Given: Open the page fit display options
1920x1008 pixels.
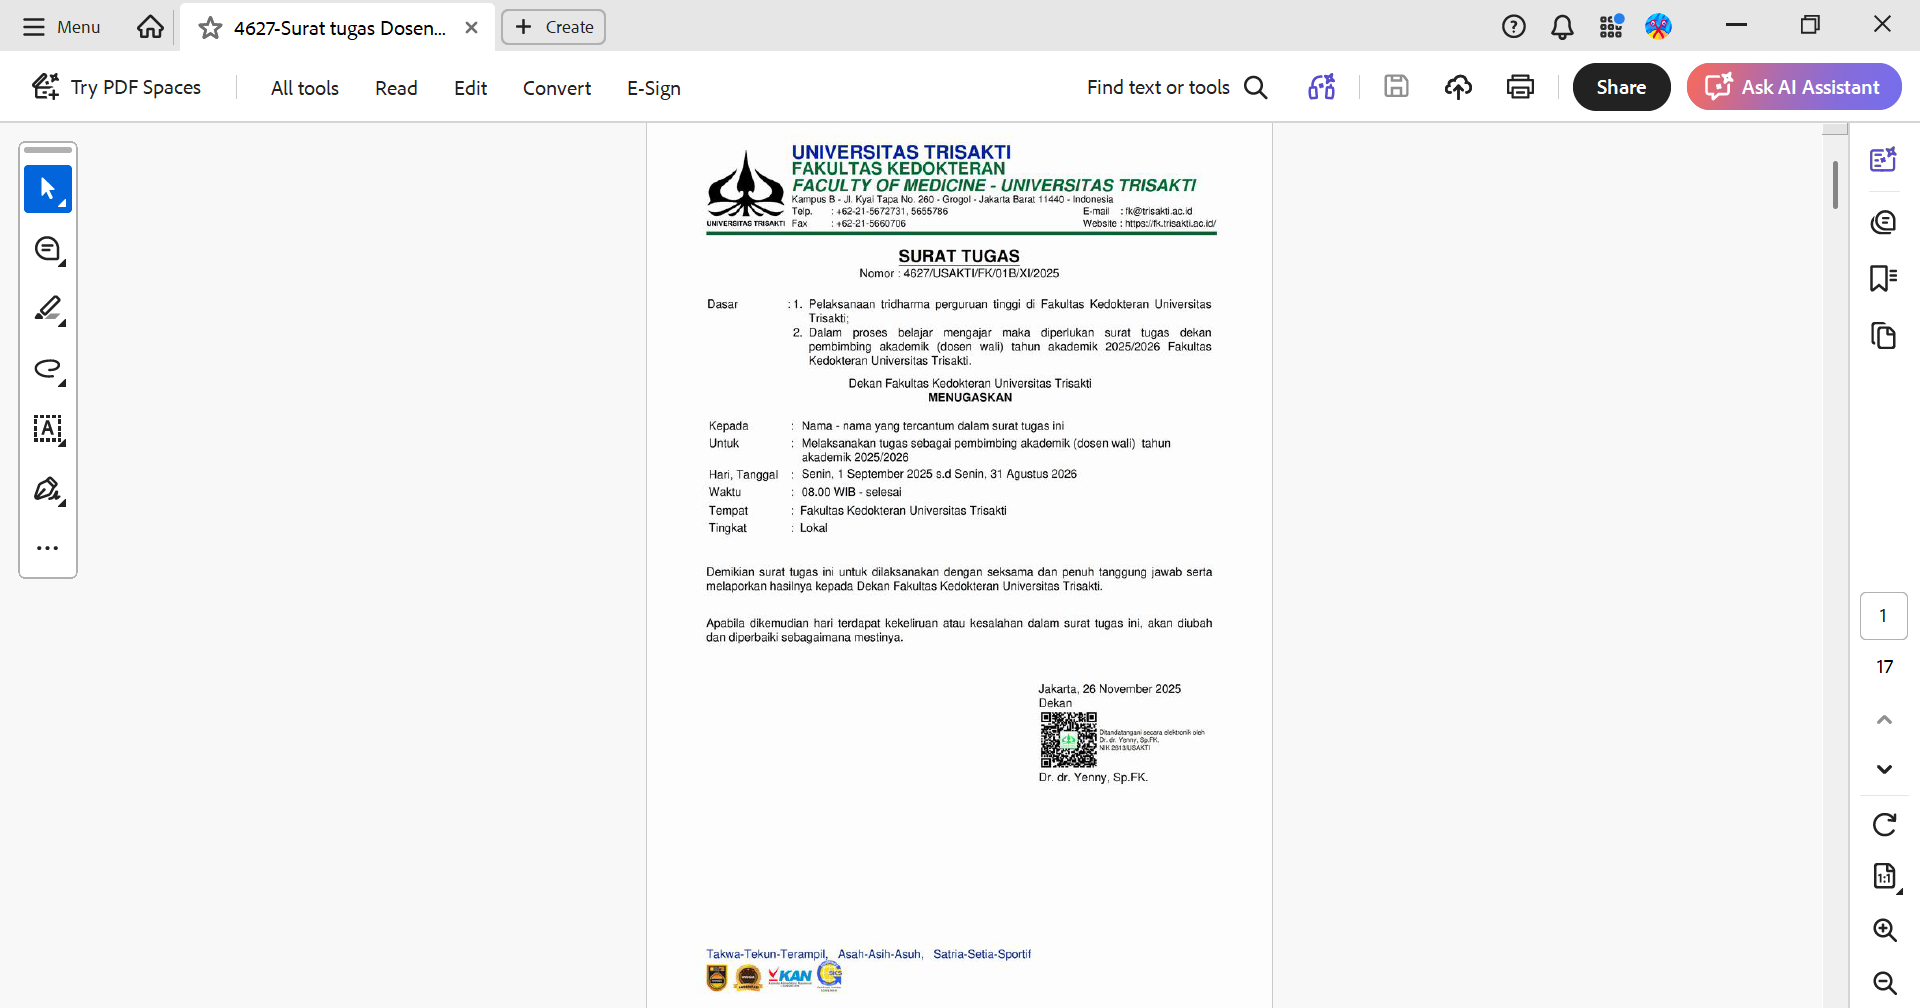Looking at the screenshot, I should pos(1885,877).
